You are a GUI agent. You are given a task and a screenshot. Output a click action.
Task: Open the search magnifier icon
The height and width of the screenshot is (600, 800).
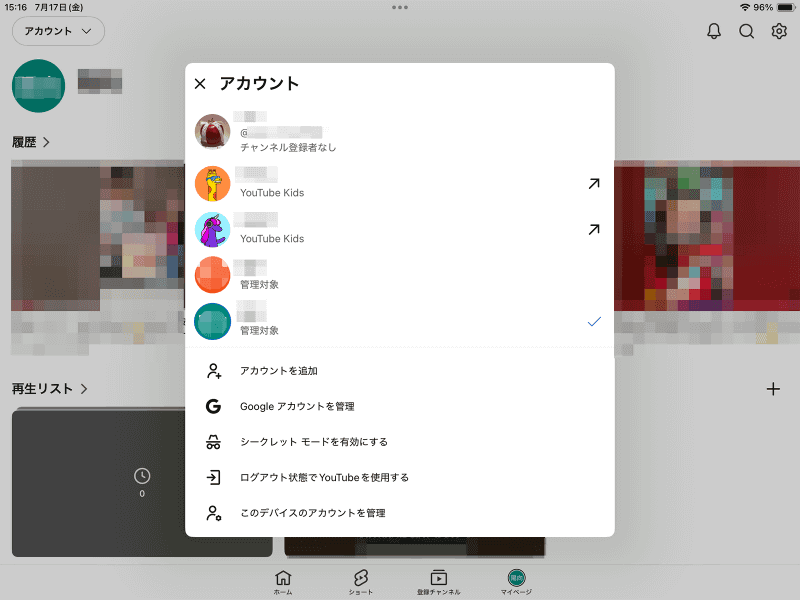(746, 31)
